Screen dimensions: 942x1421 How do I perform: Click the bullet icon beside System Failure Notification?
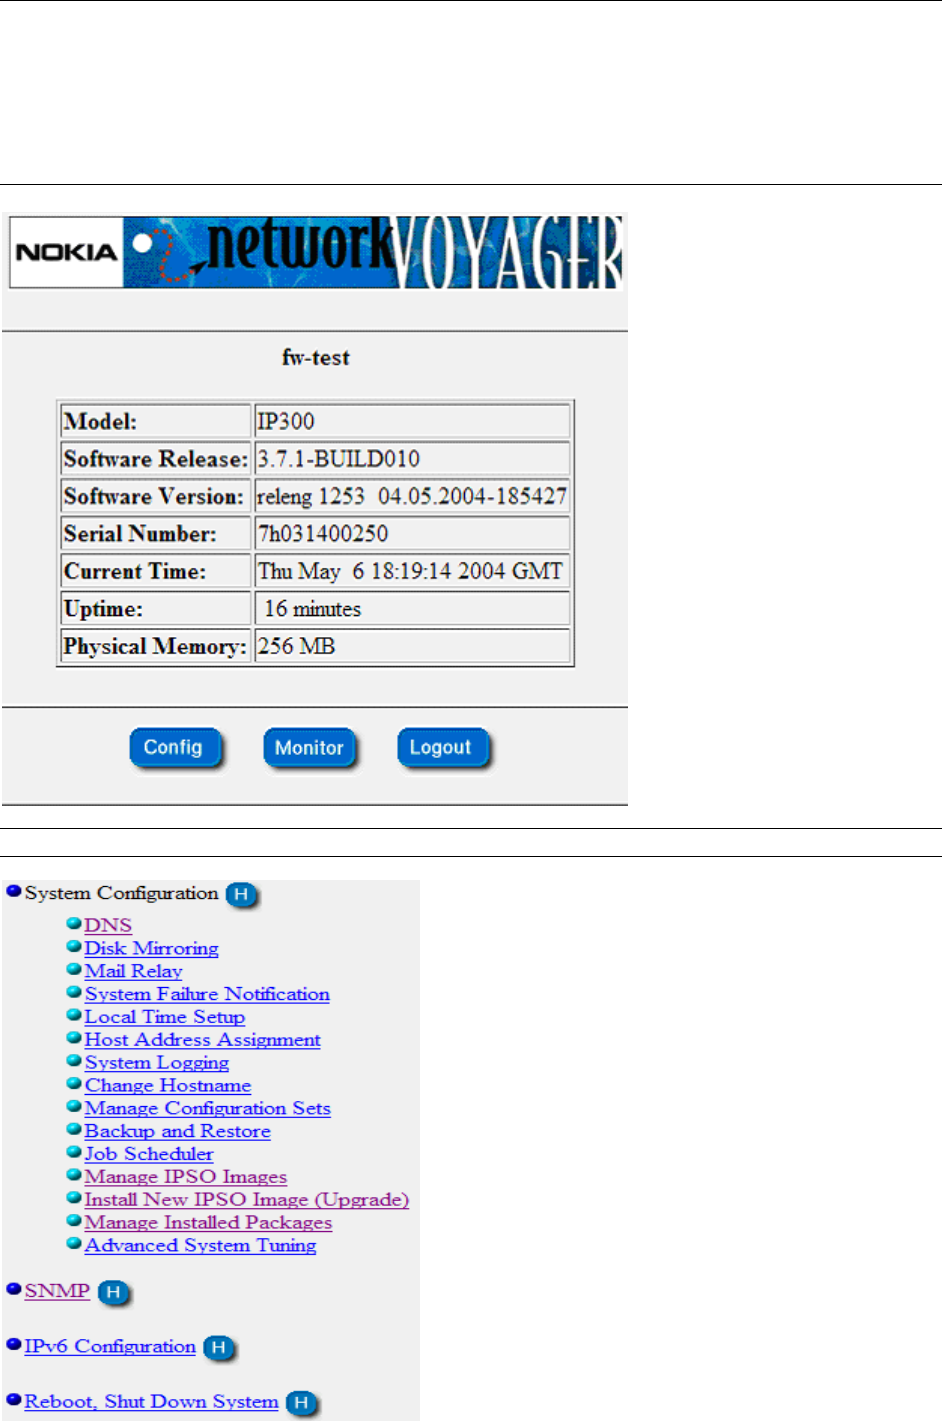pyautogui.click(x=74, y=992)
